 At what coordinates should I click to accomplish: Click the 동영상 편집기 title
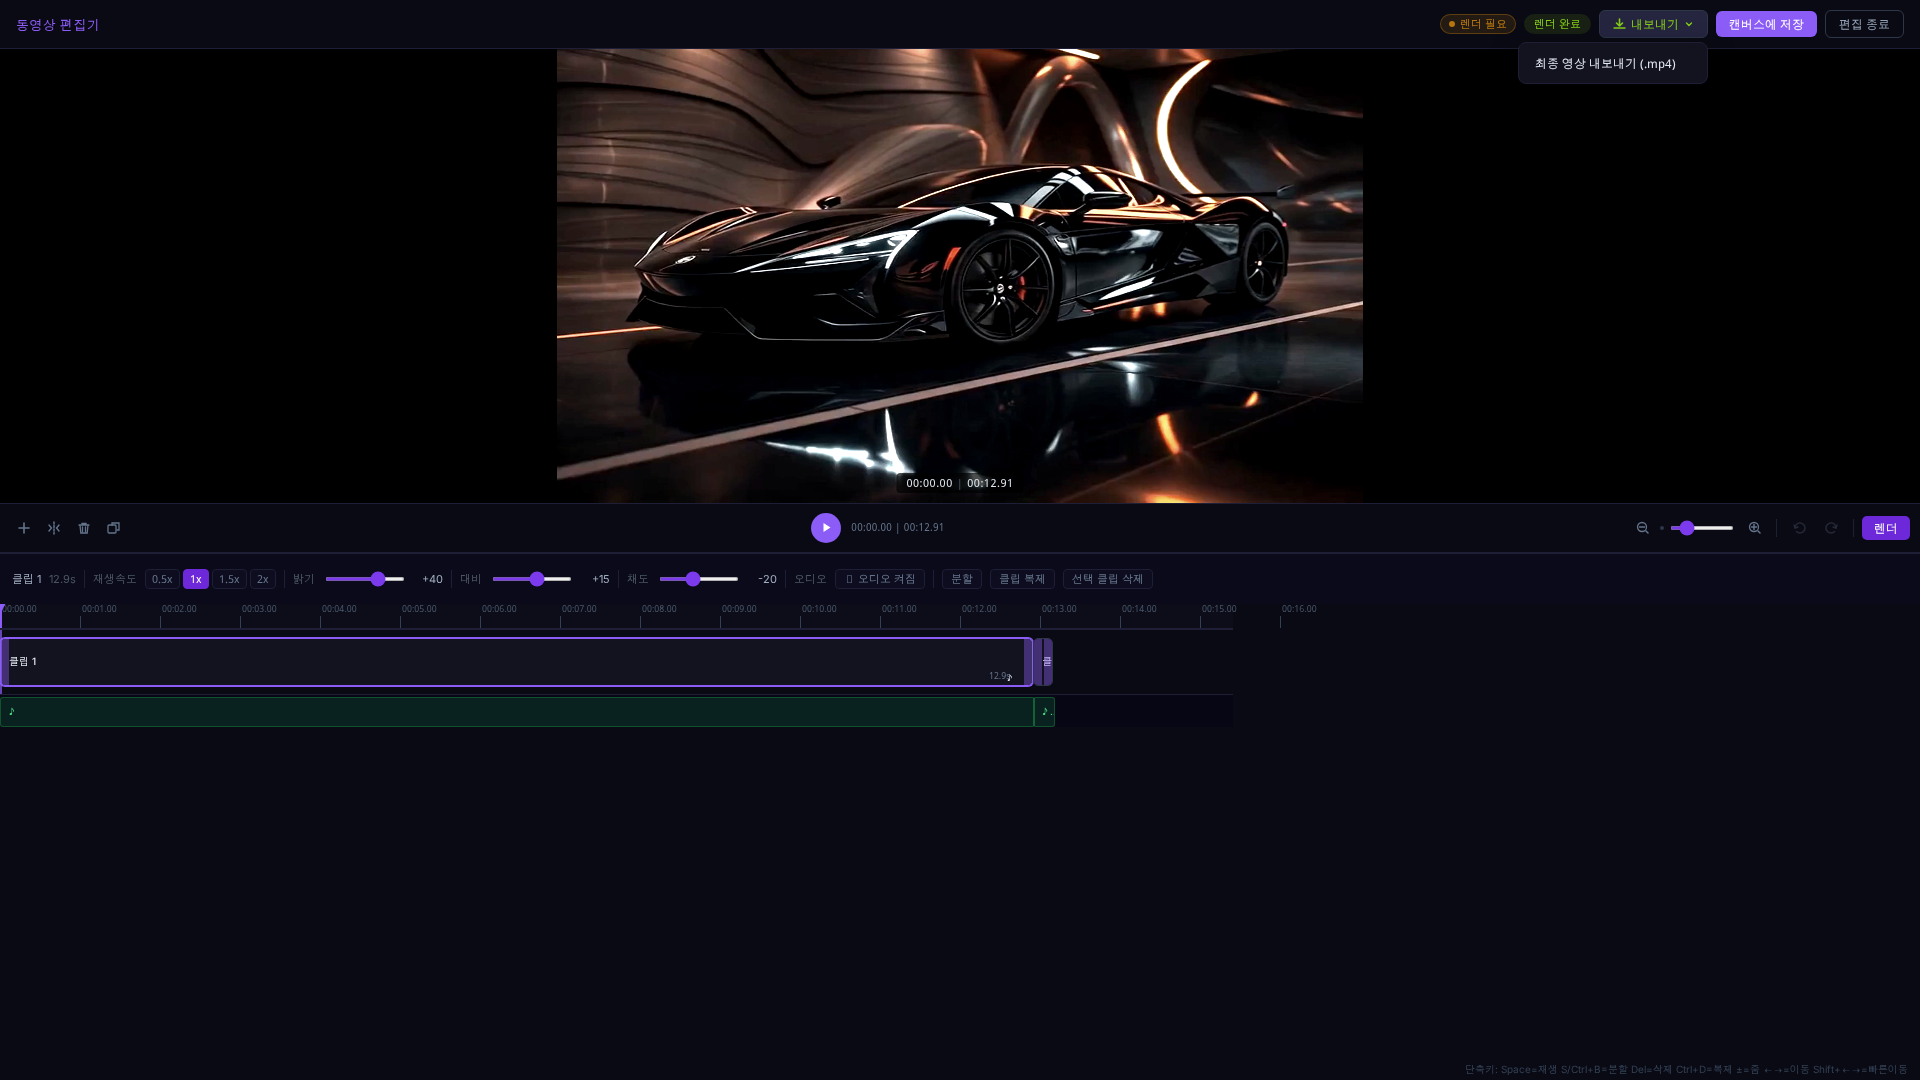pos(58,24)
